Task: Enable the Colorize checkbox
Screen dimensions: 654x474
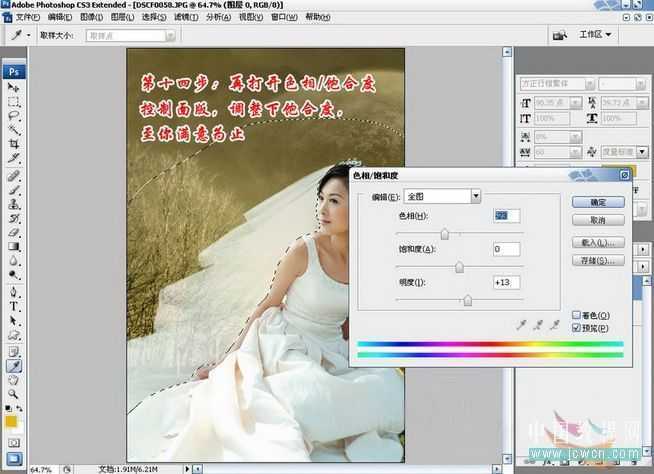Action: (x=576, y=315)
